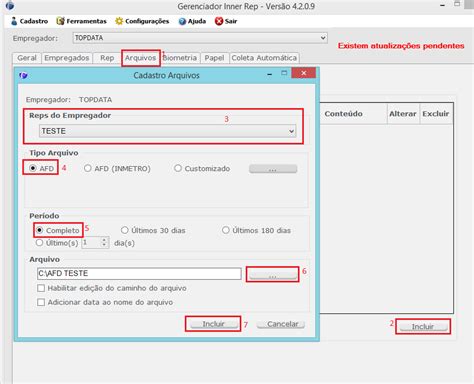The width and height of the screenshot is (474, 384).
Task: Minimize the Gerenciador Inner Rep window
Action: pos(442,6)
